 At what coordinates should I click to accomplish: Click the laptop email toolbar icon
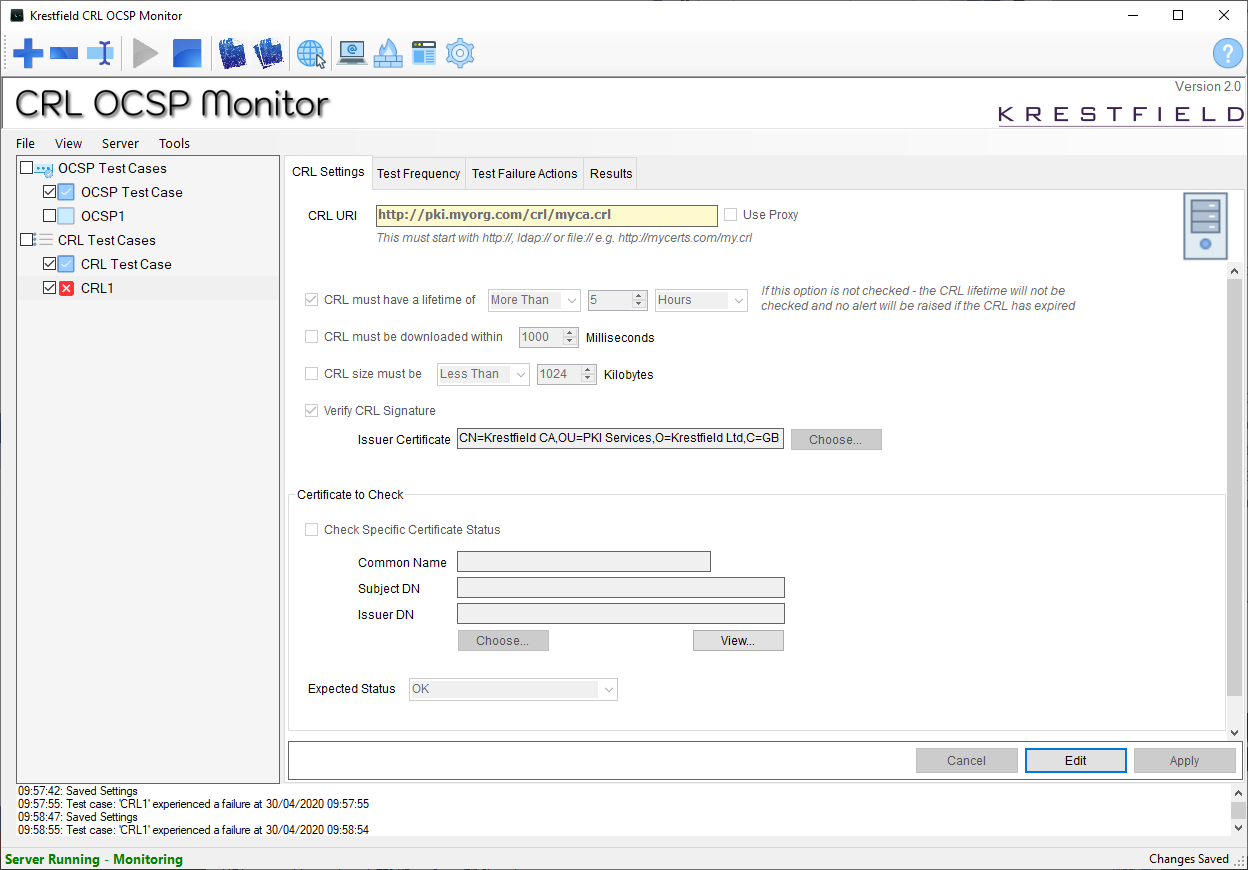point(351,53)
